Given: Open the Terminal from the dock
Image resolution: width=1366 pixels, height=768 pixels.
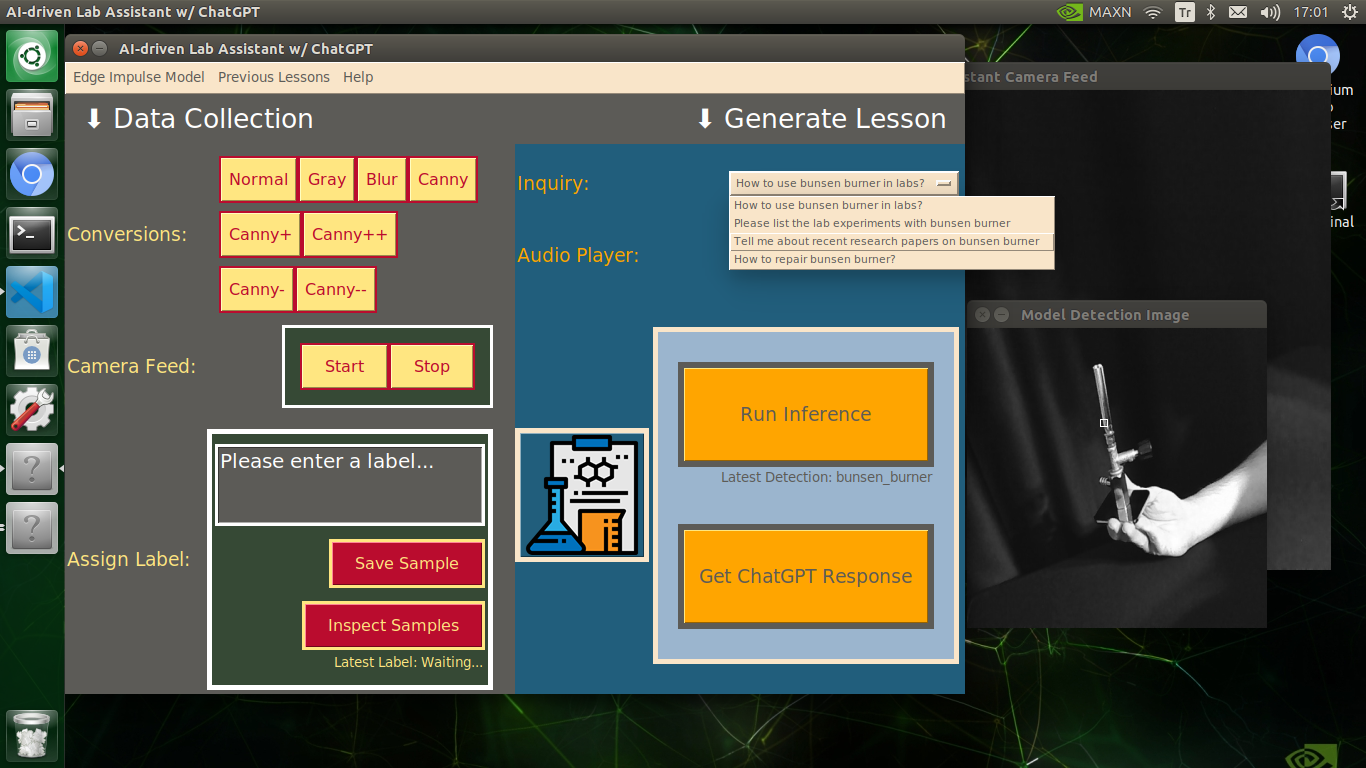Looking at the screenshot, I should point(32,234).
